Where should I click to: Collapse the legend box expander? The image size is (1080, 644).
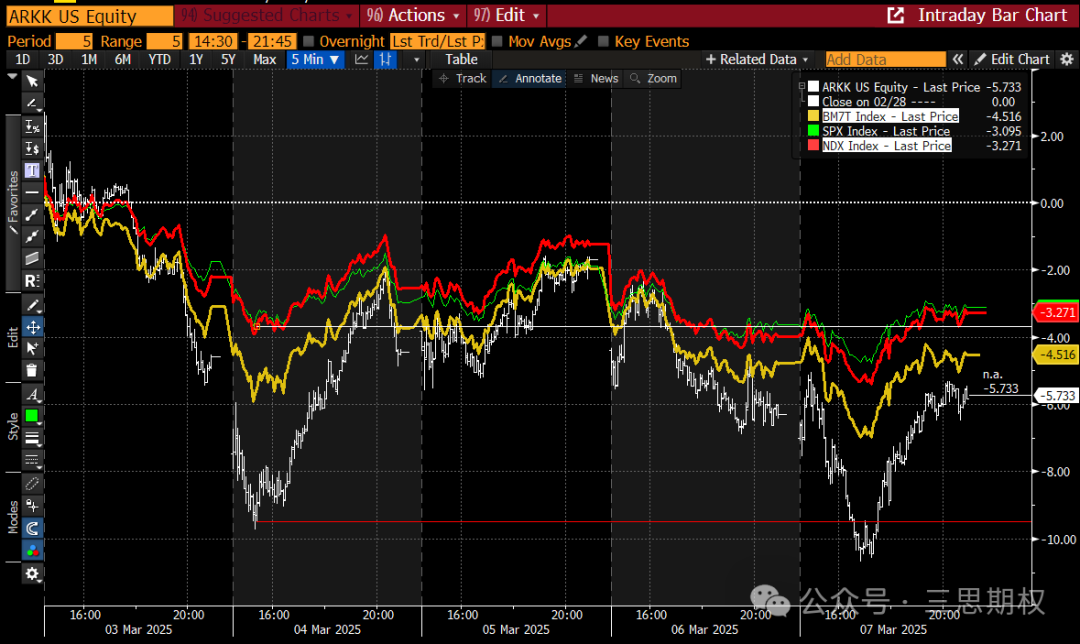point(802,87)
